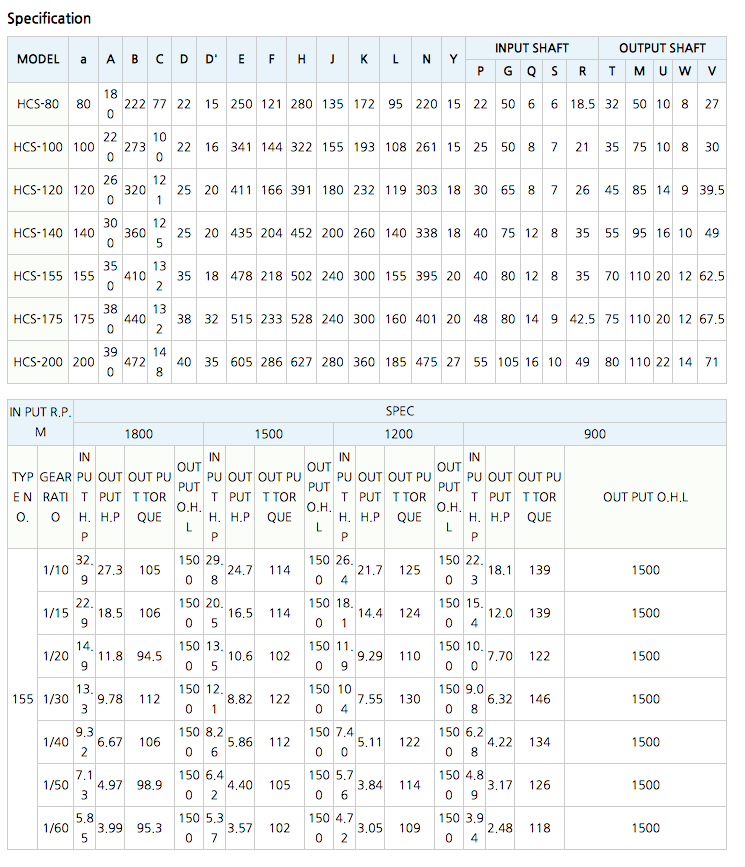Image resolution: width=745 pixels, height=867 pixels.
Task: Select the HCS-175 model row label
Action: [x=38, y=319]
